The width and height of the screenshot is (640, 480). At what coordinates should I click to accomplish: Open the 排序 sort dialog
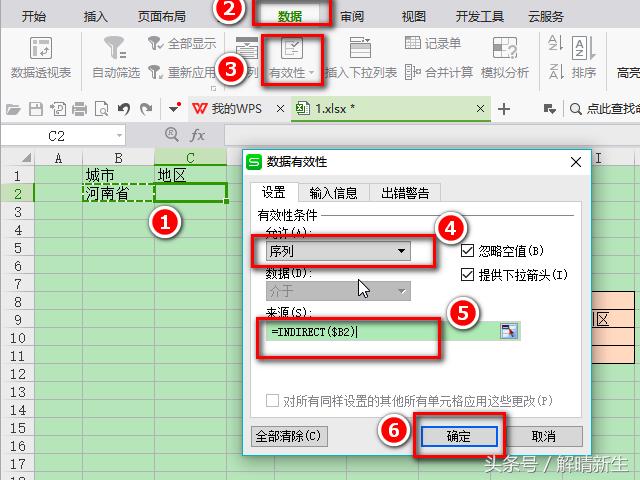(x=584, y=58)
